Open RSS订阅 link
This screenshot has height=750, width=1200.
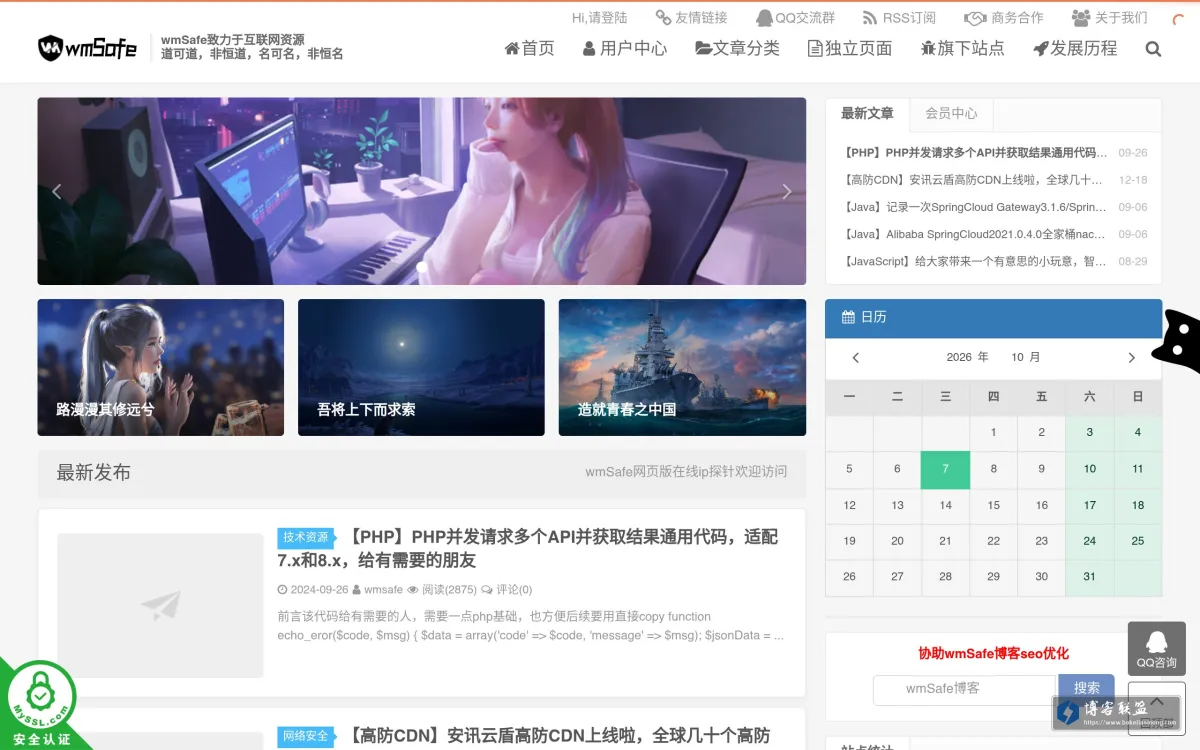tap(899, 17)
